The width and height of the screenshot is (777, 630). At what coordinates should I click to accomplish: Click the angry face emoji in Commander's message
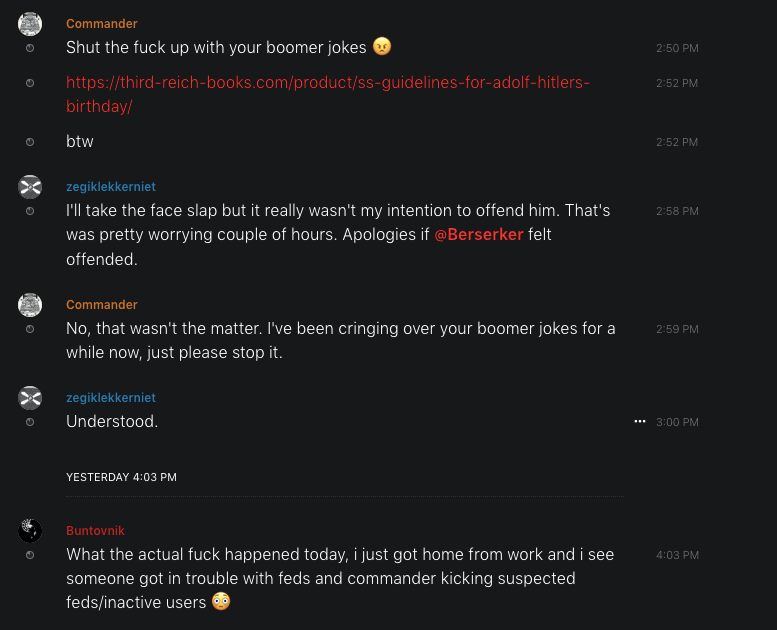pyautogui.click(x=382, y=47)
